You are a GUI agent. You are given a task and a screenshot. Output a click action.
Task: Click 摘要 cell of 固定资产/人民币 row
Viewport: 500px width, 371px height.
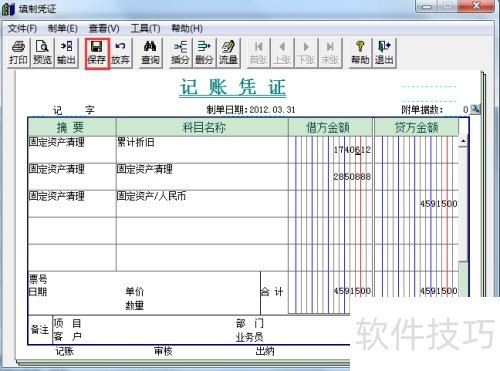72,204
